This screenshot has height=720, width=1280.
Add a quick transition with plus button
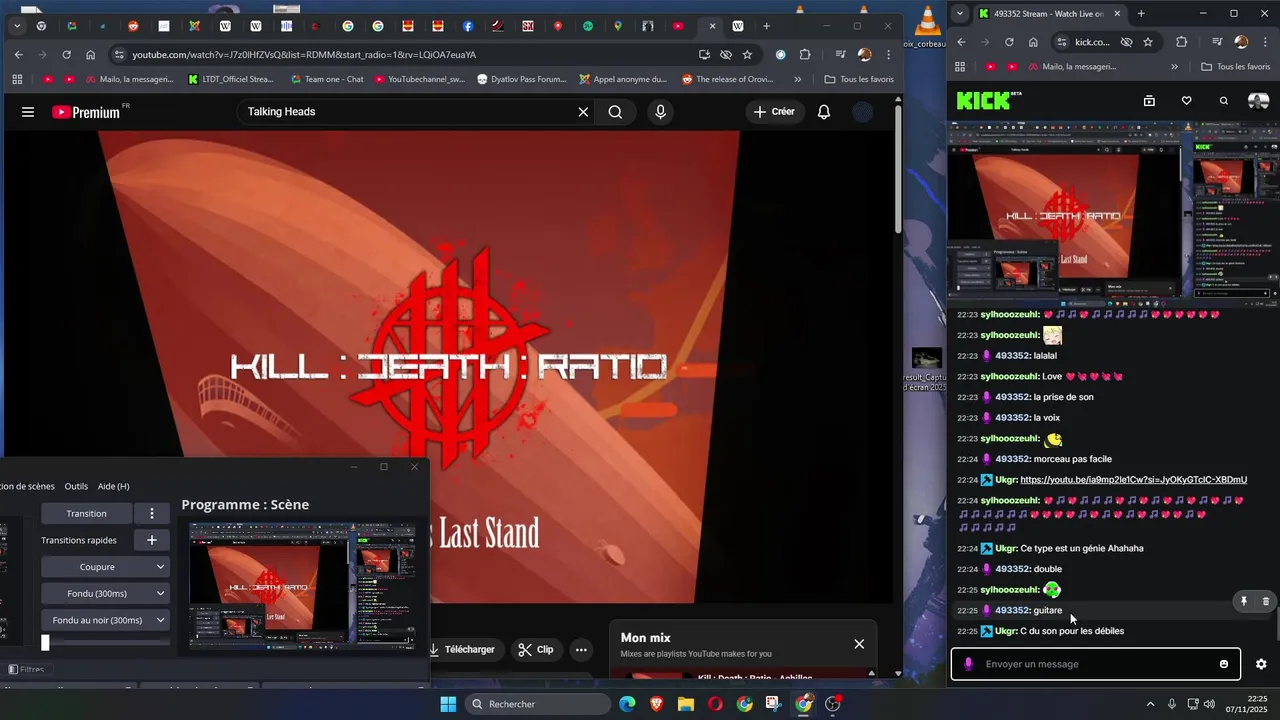click(152, 540)
